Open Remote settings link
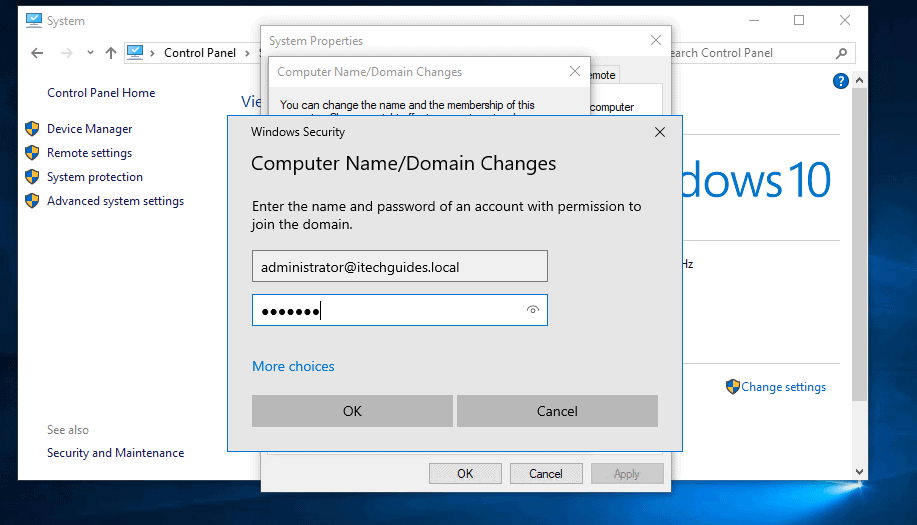 pos(89,153)
